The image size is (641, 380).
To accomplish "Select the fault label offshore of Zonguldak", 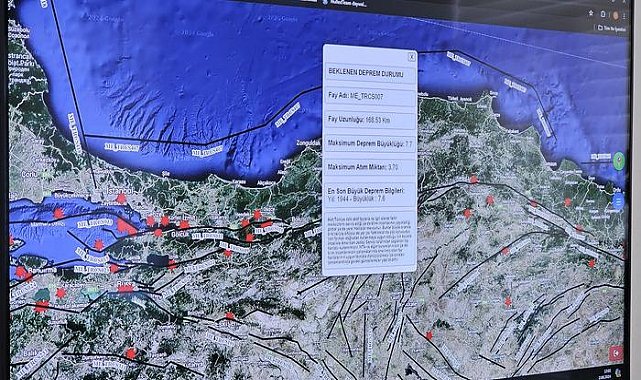I will (288, 115).
